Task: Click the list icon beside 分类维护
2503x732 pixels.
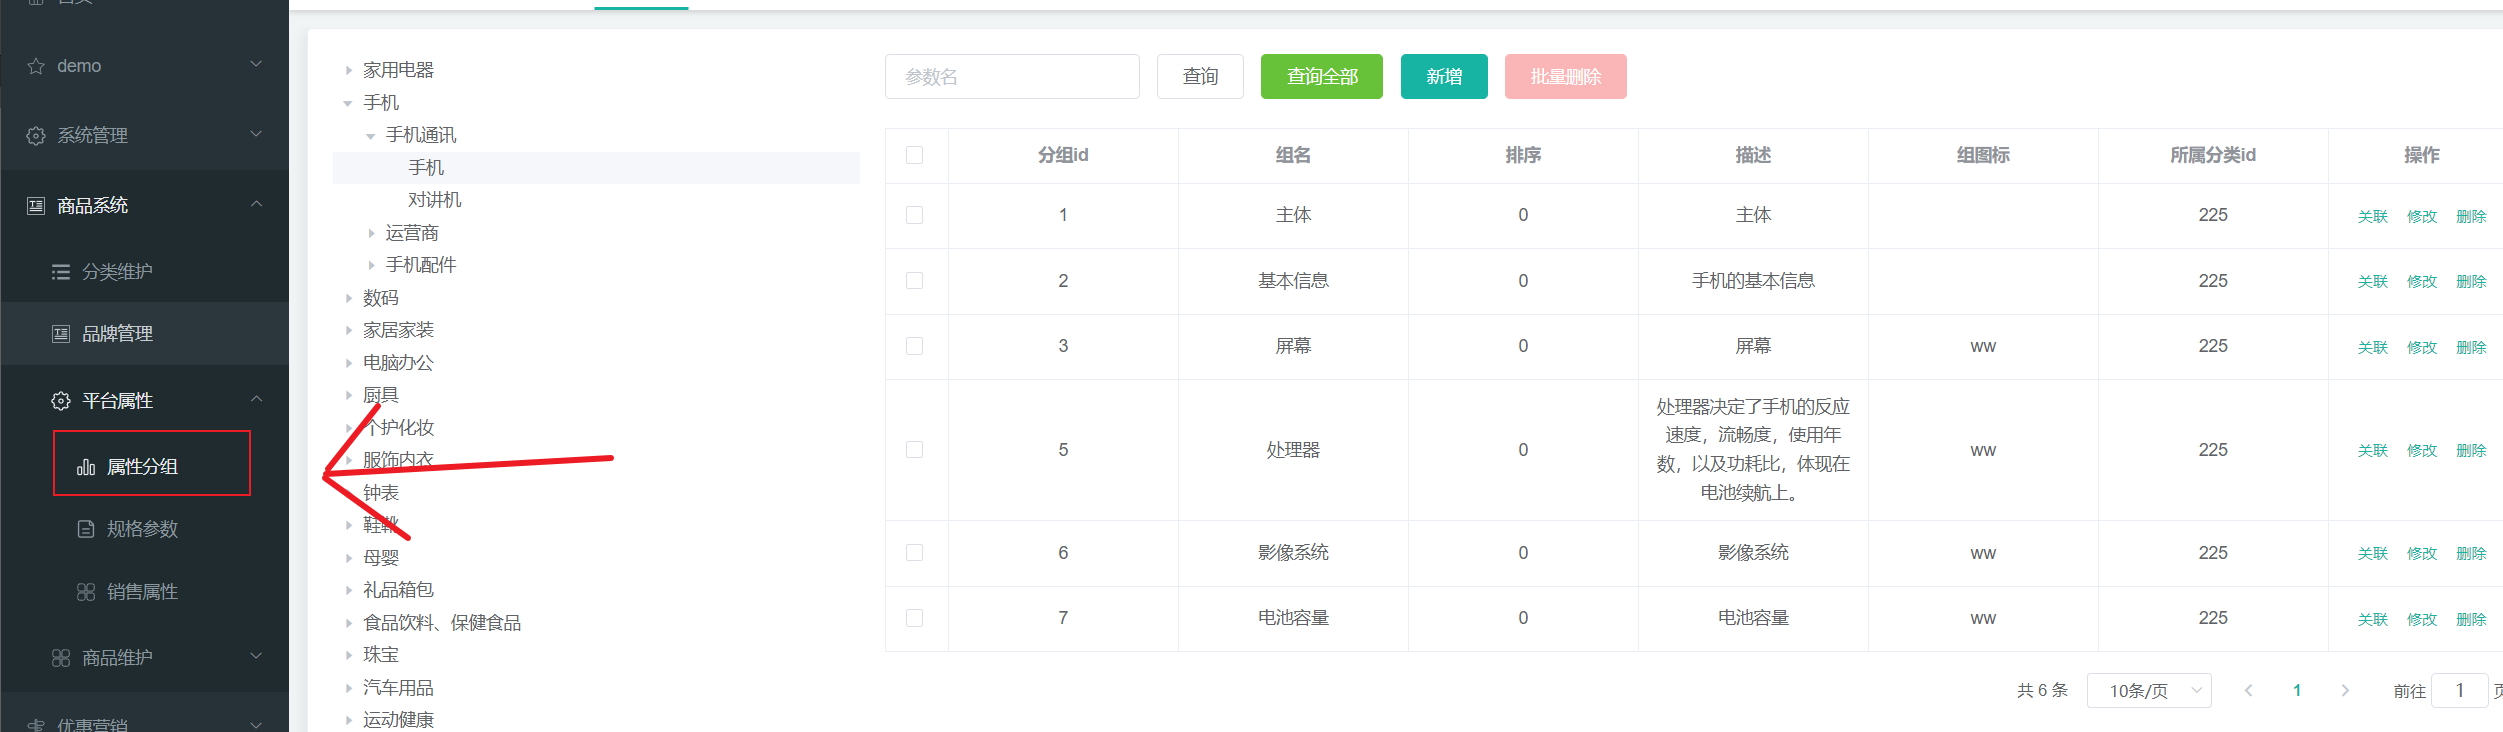Action: click(x=61, y=272)
